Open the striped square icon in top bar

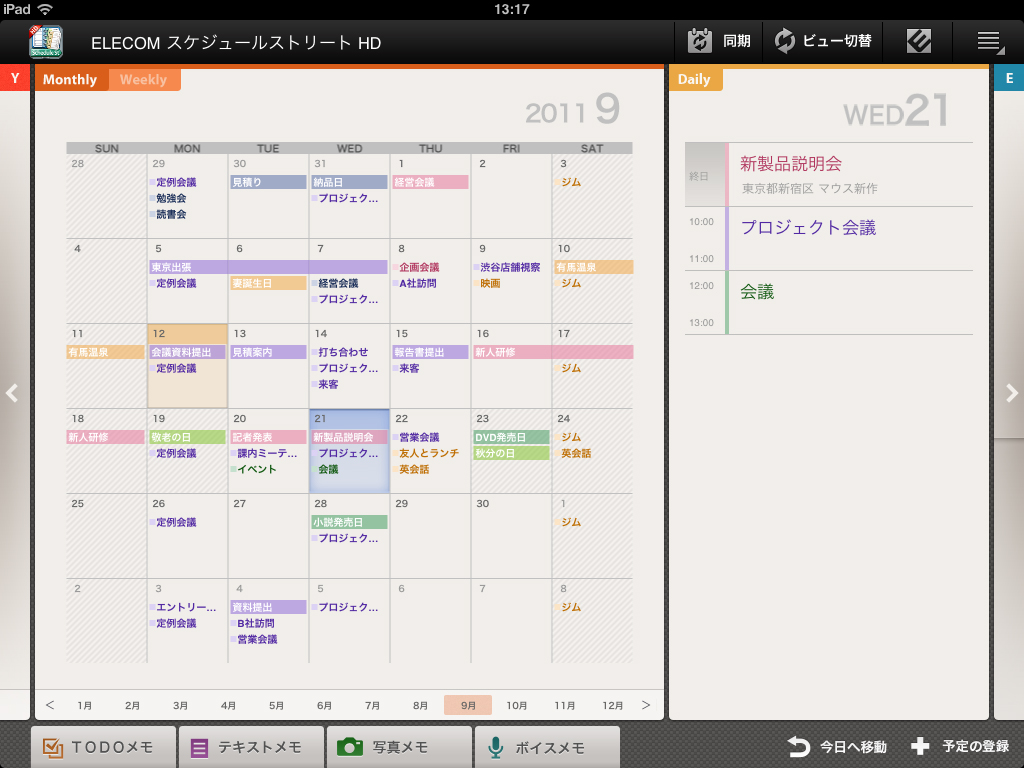coord(918,41)
